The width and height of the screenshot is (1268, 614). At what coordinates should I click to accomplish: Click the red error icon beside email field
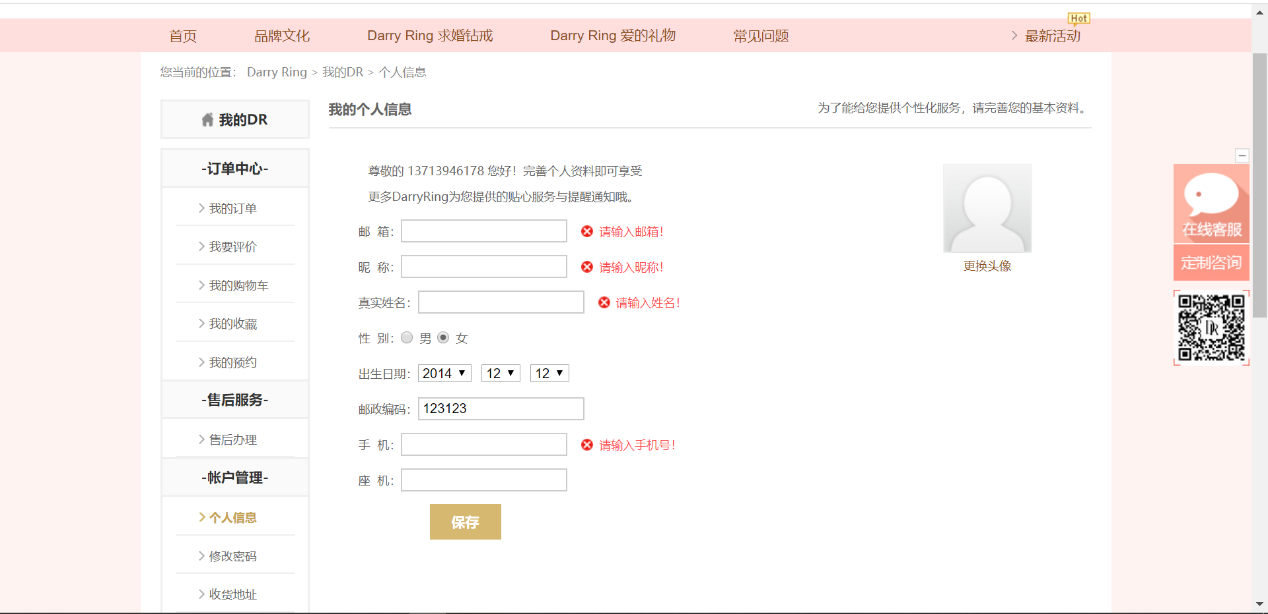587,231
